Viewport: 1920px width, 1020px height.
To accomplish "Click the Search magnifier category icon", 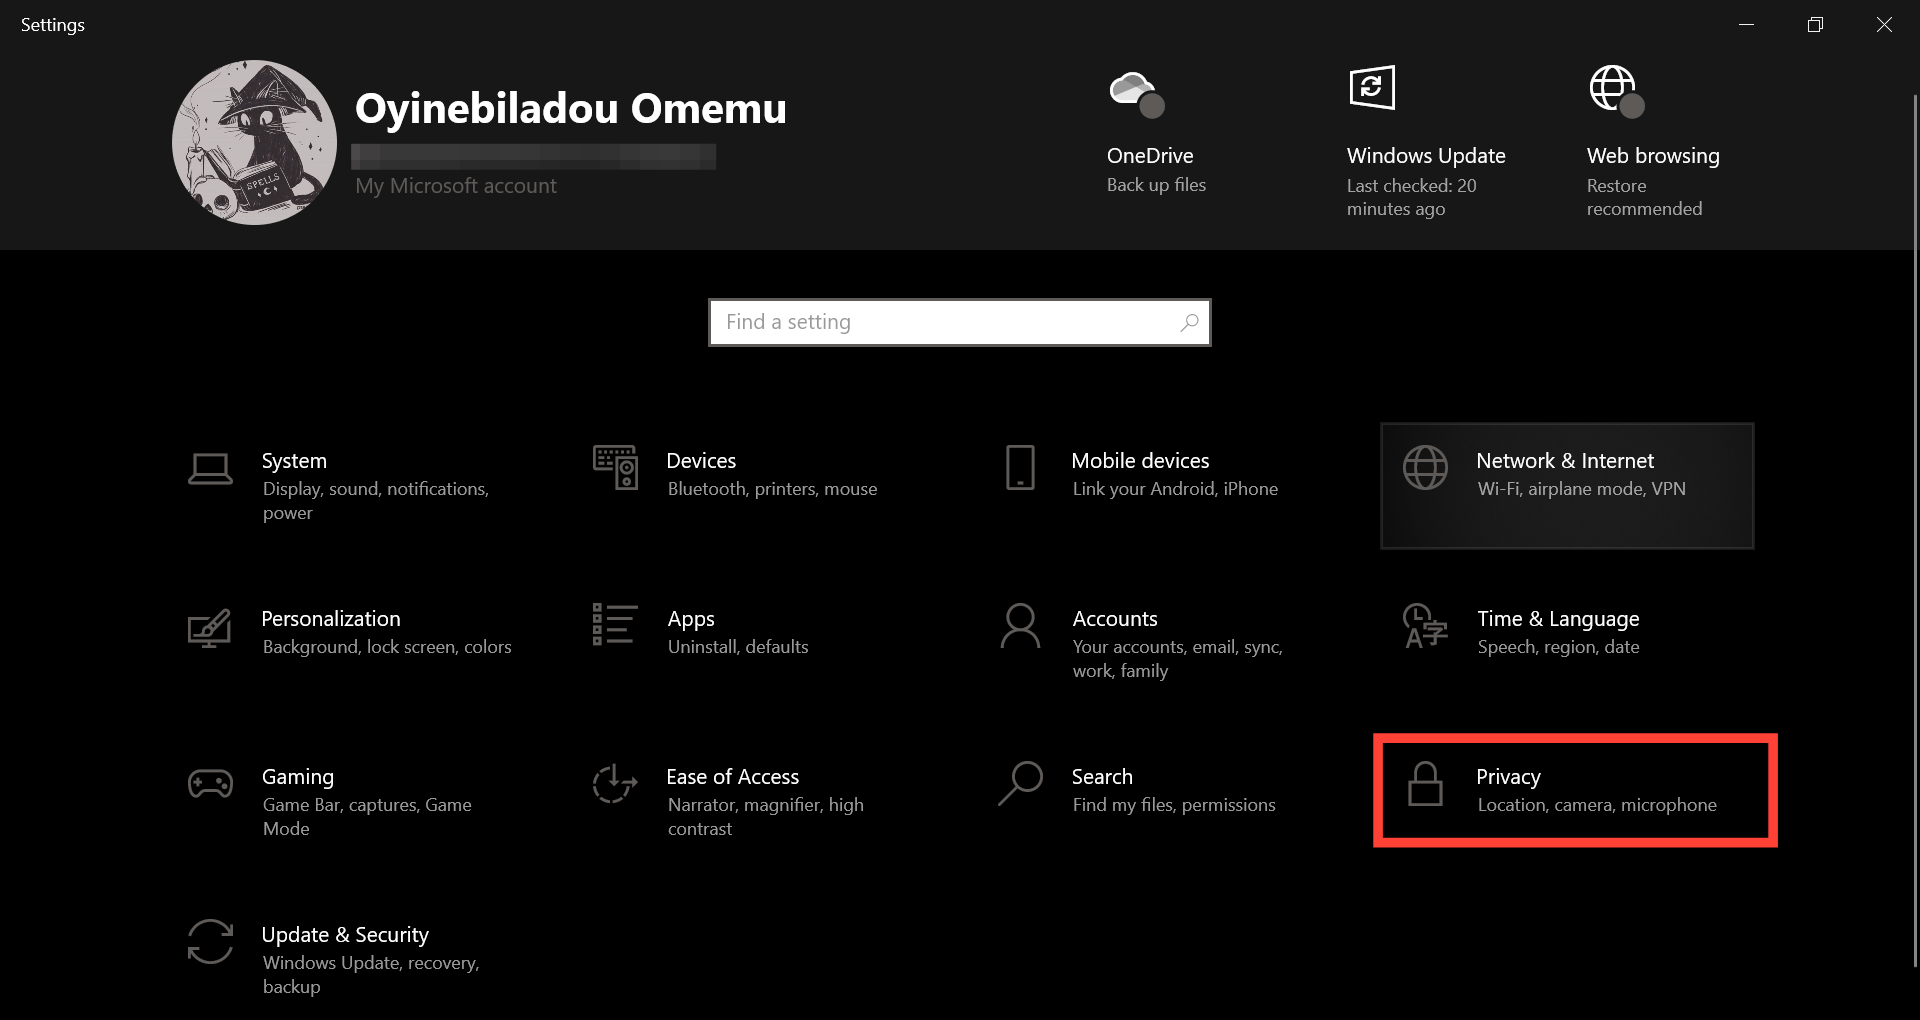I will (x=1020, y=784).
